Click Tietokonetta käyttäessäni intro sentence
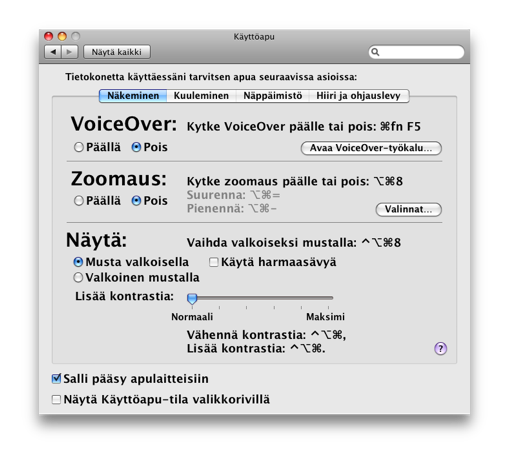The height and width of the screenshot is (463, 509). pos(211,77)
